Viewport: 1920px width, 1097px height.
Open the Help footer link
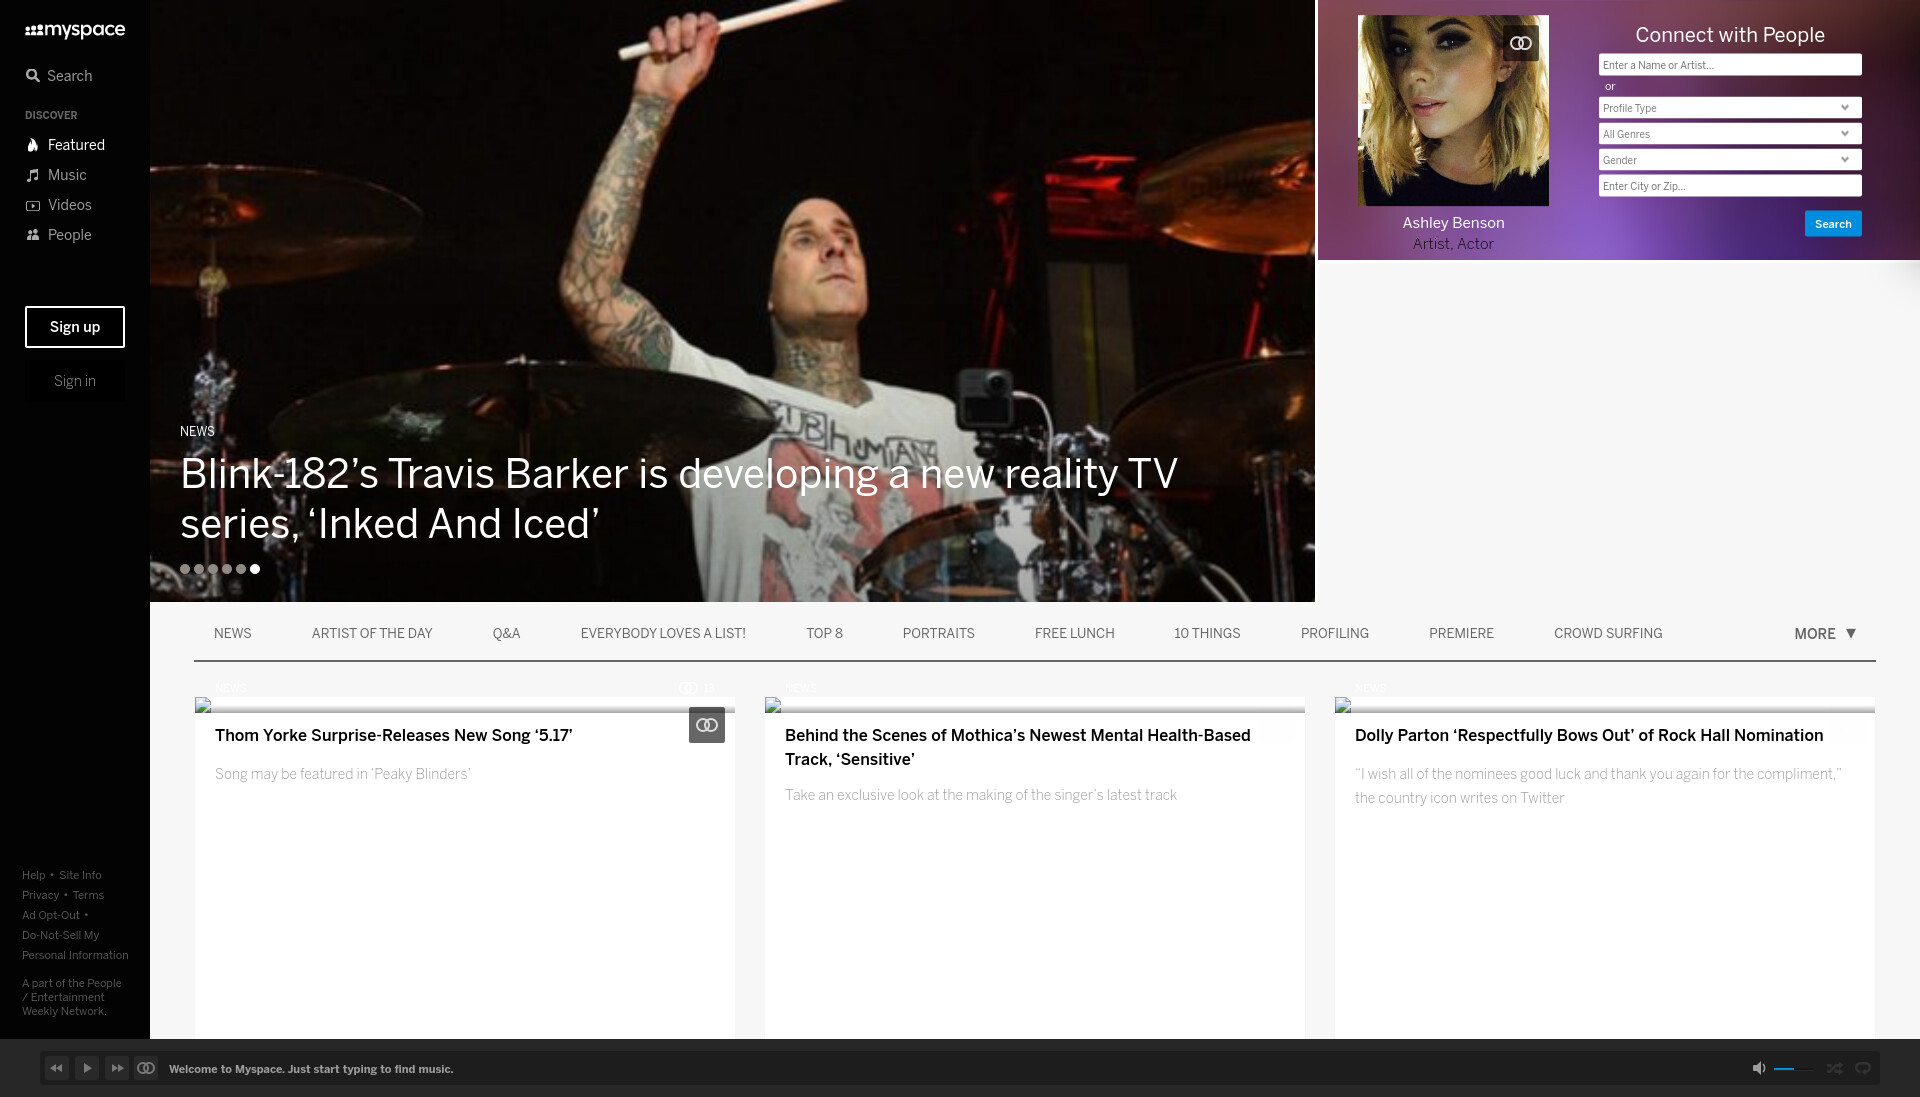(34, 875)
